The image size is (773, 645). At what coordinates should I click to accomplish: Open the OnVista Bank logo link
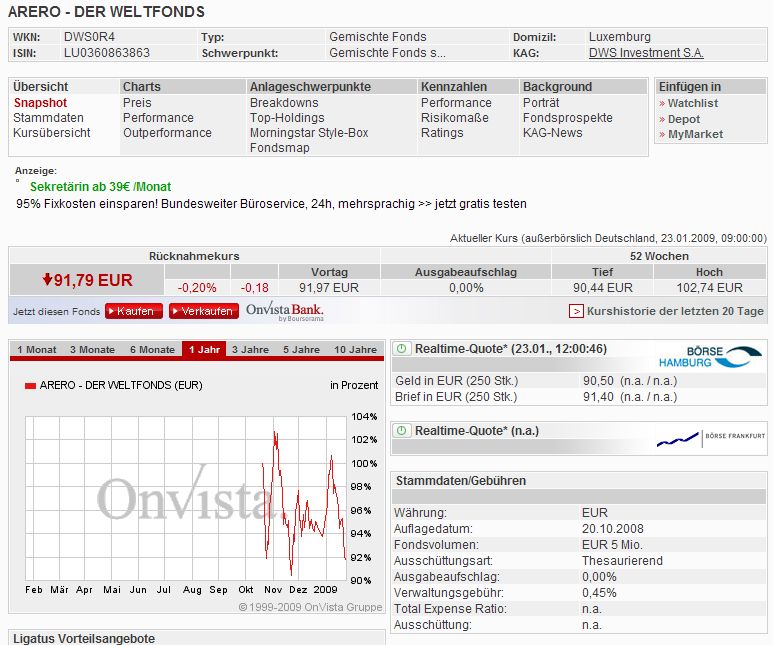[284, 311]
